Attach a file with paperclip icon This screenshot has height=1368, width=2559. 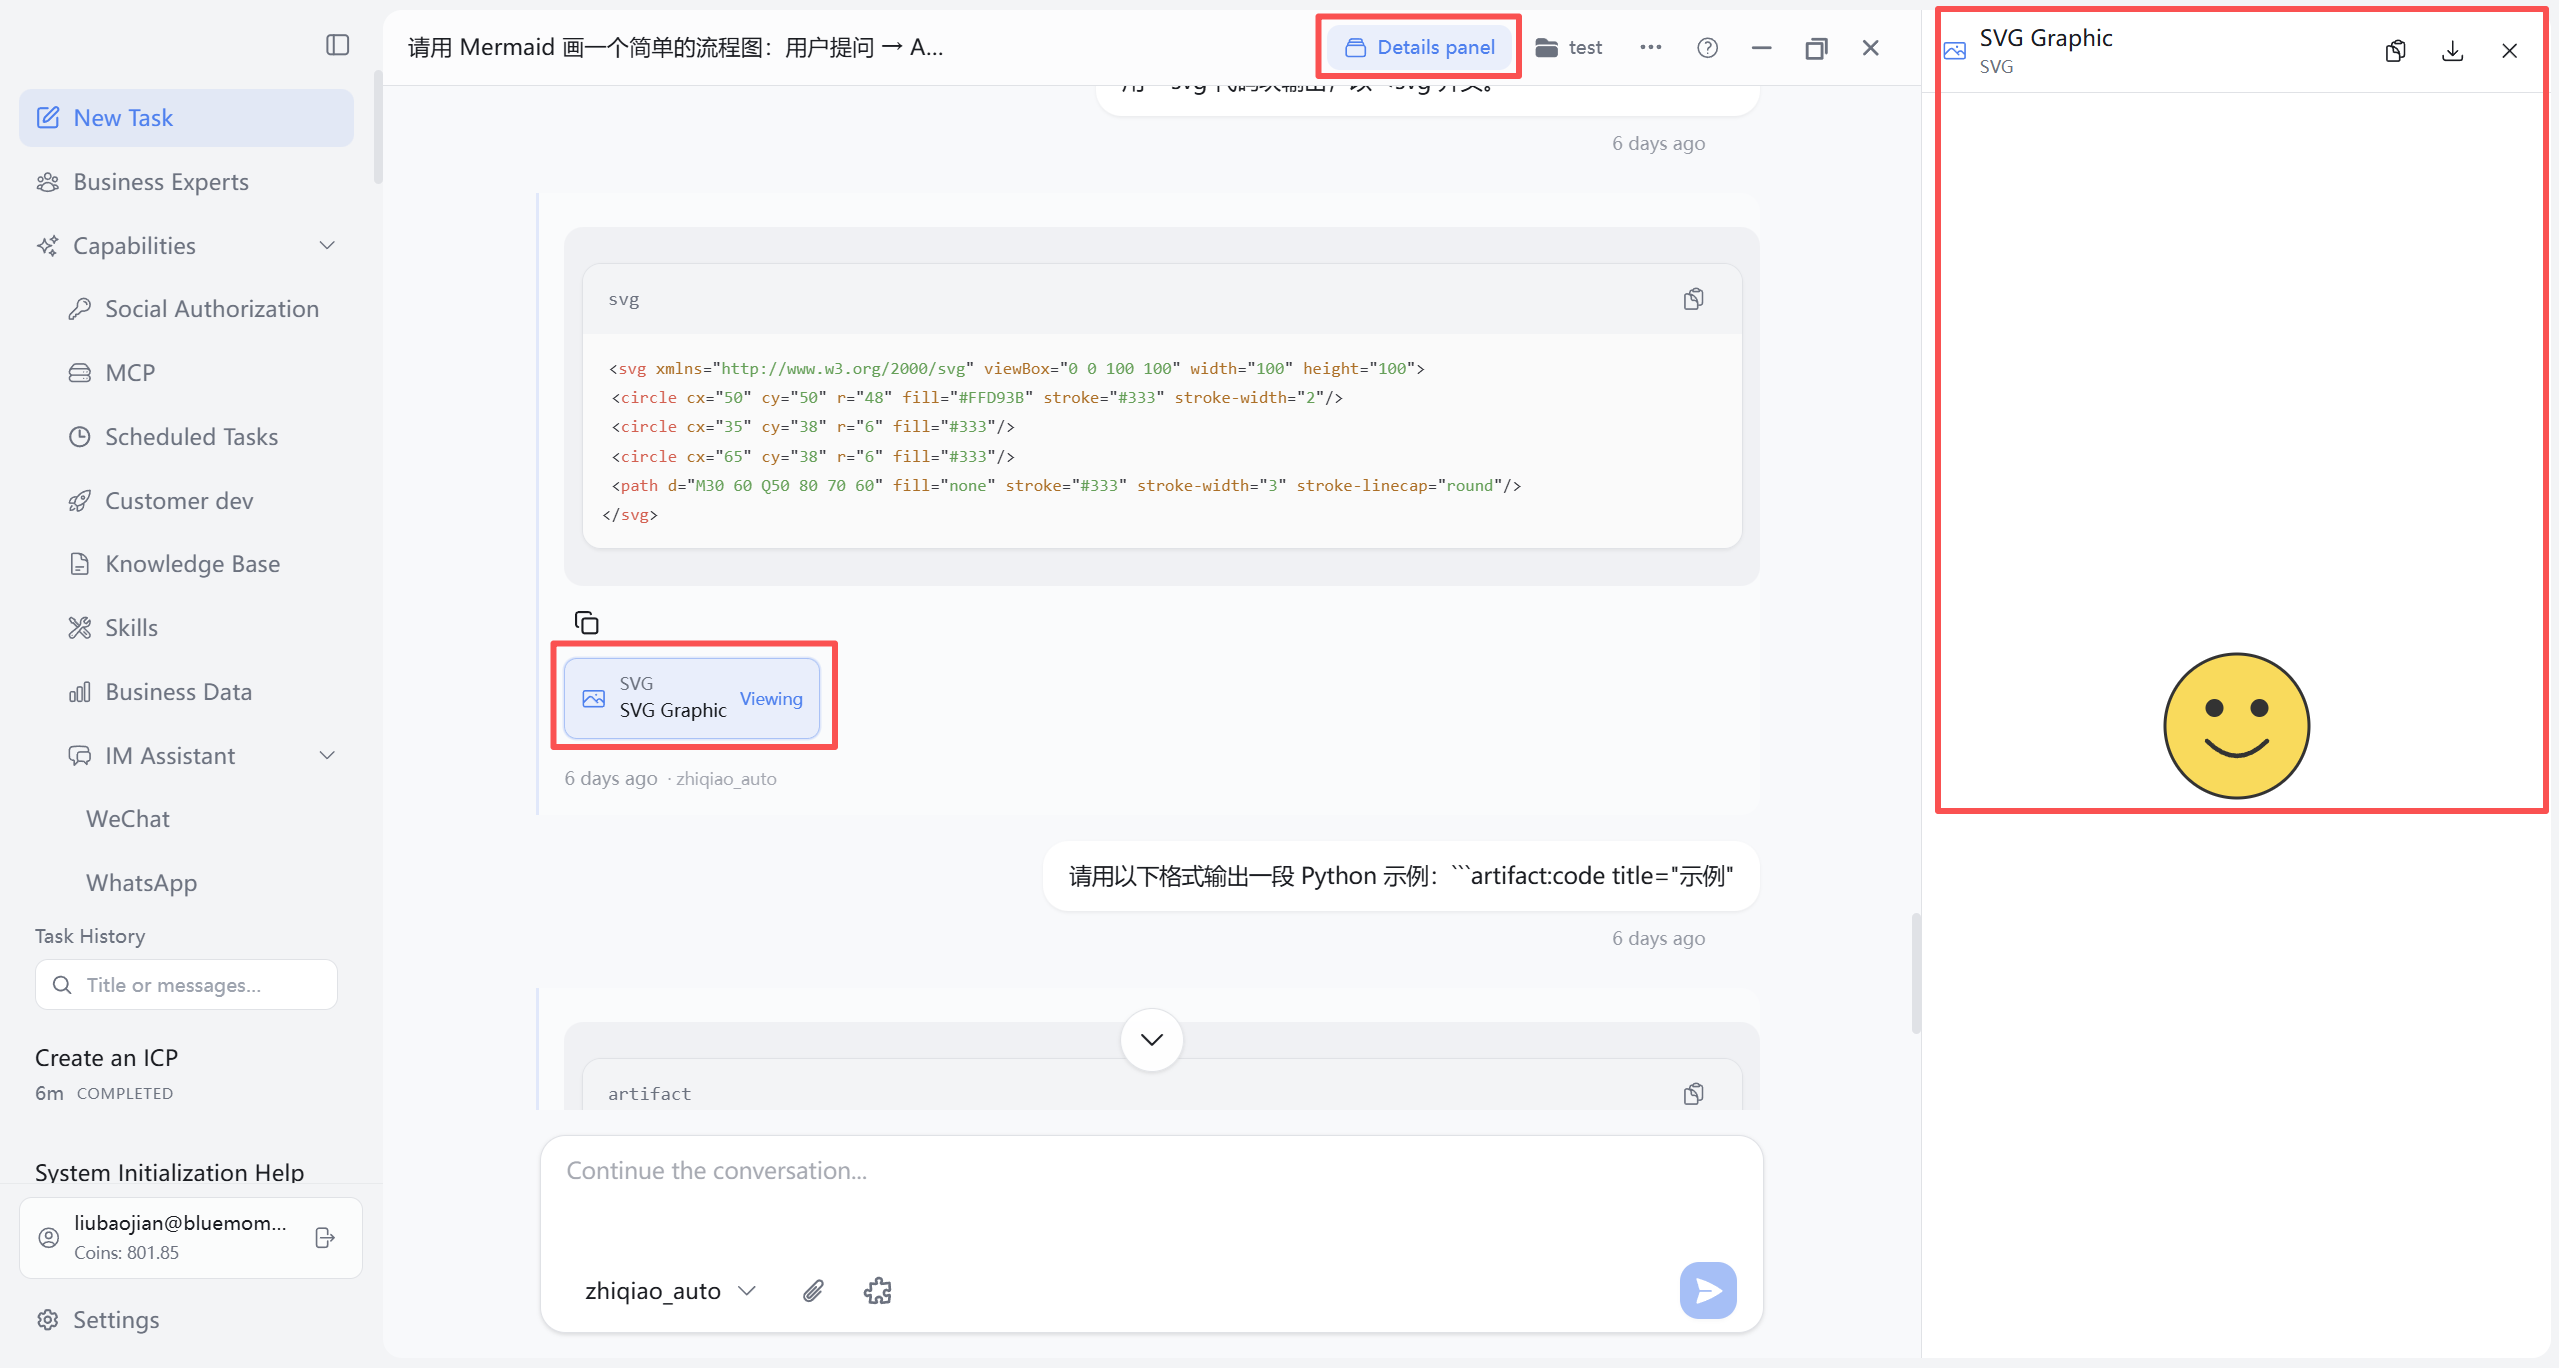pos(813,1291)
